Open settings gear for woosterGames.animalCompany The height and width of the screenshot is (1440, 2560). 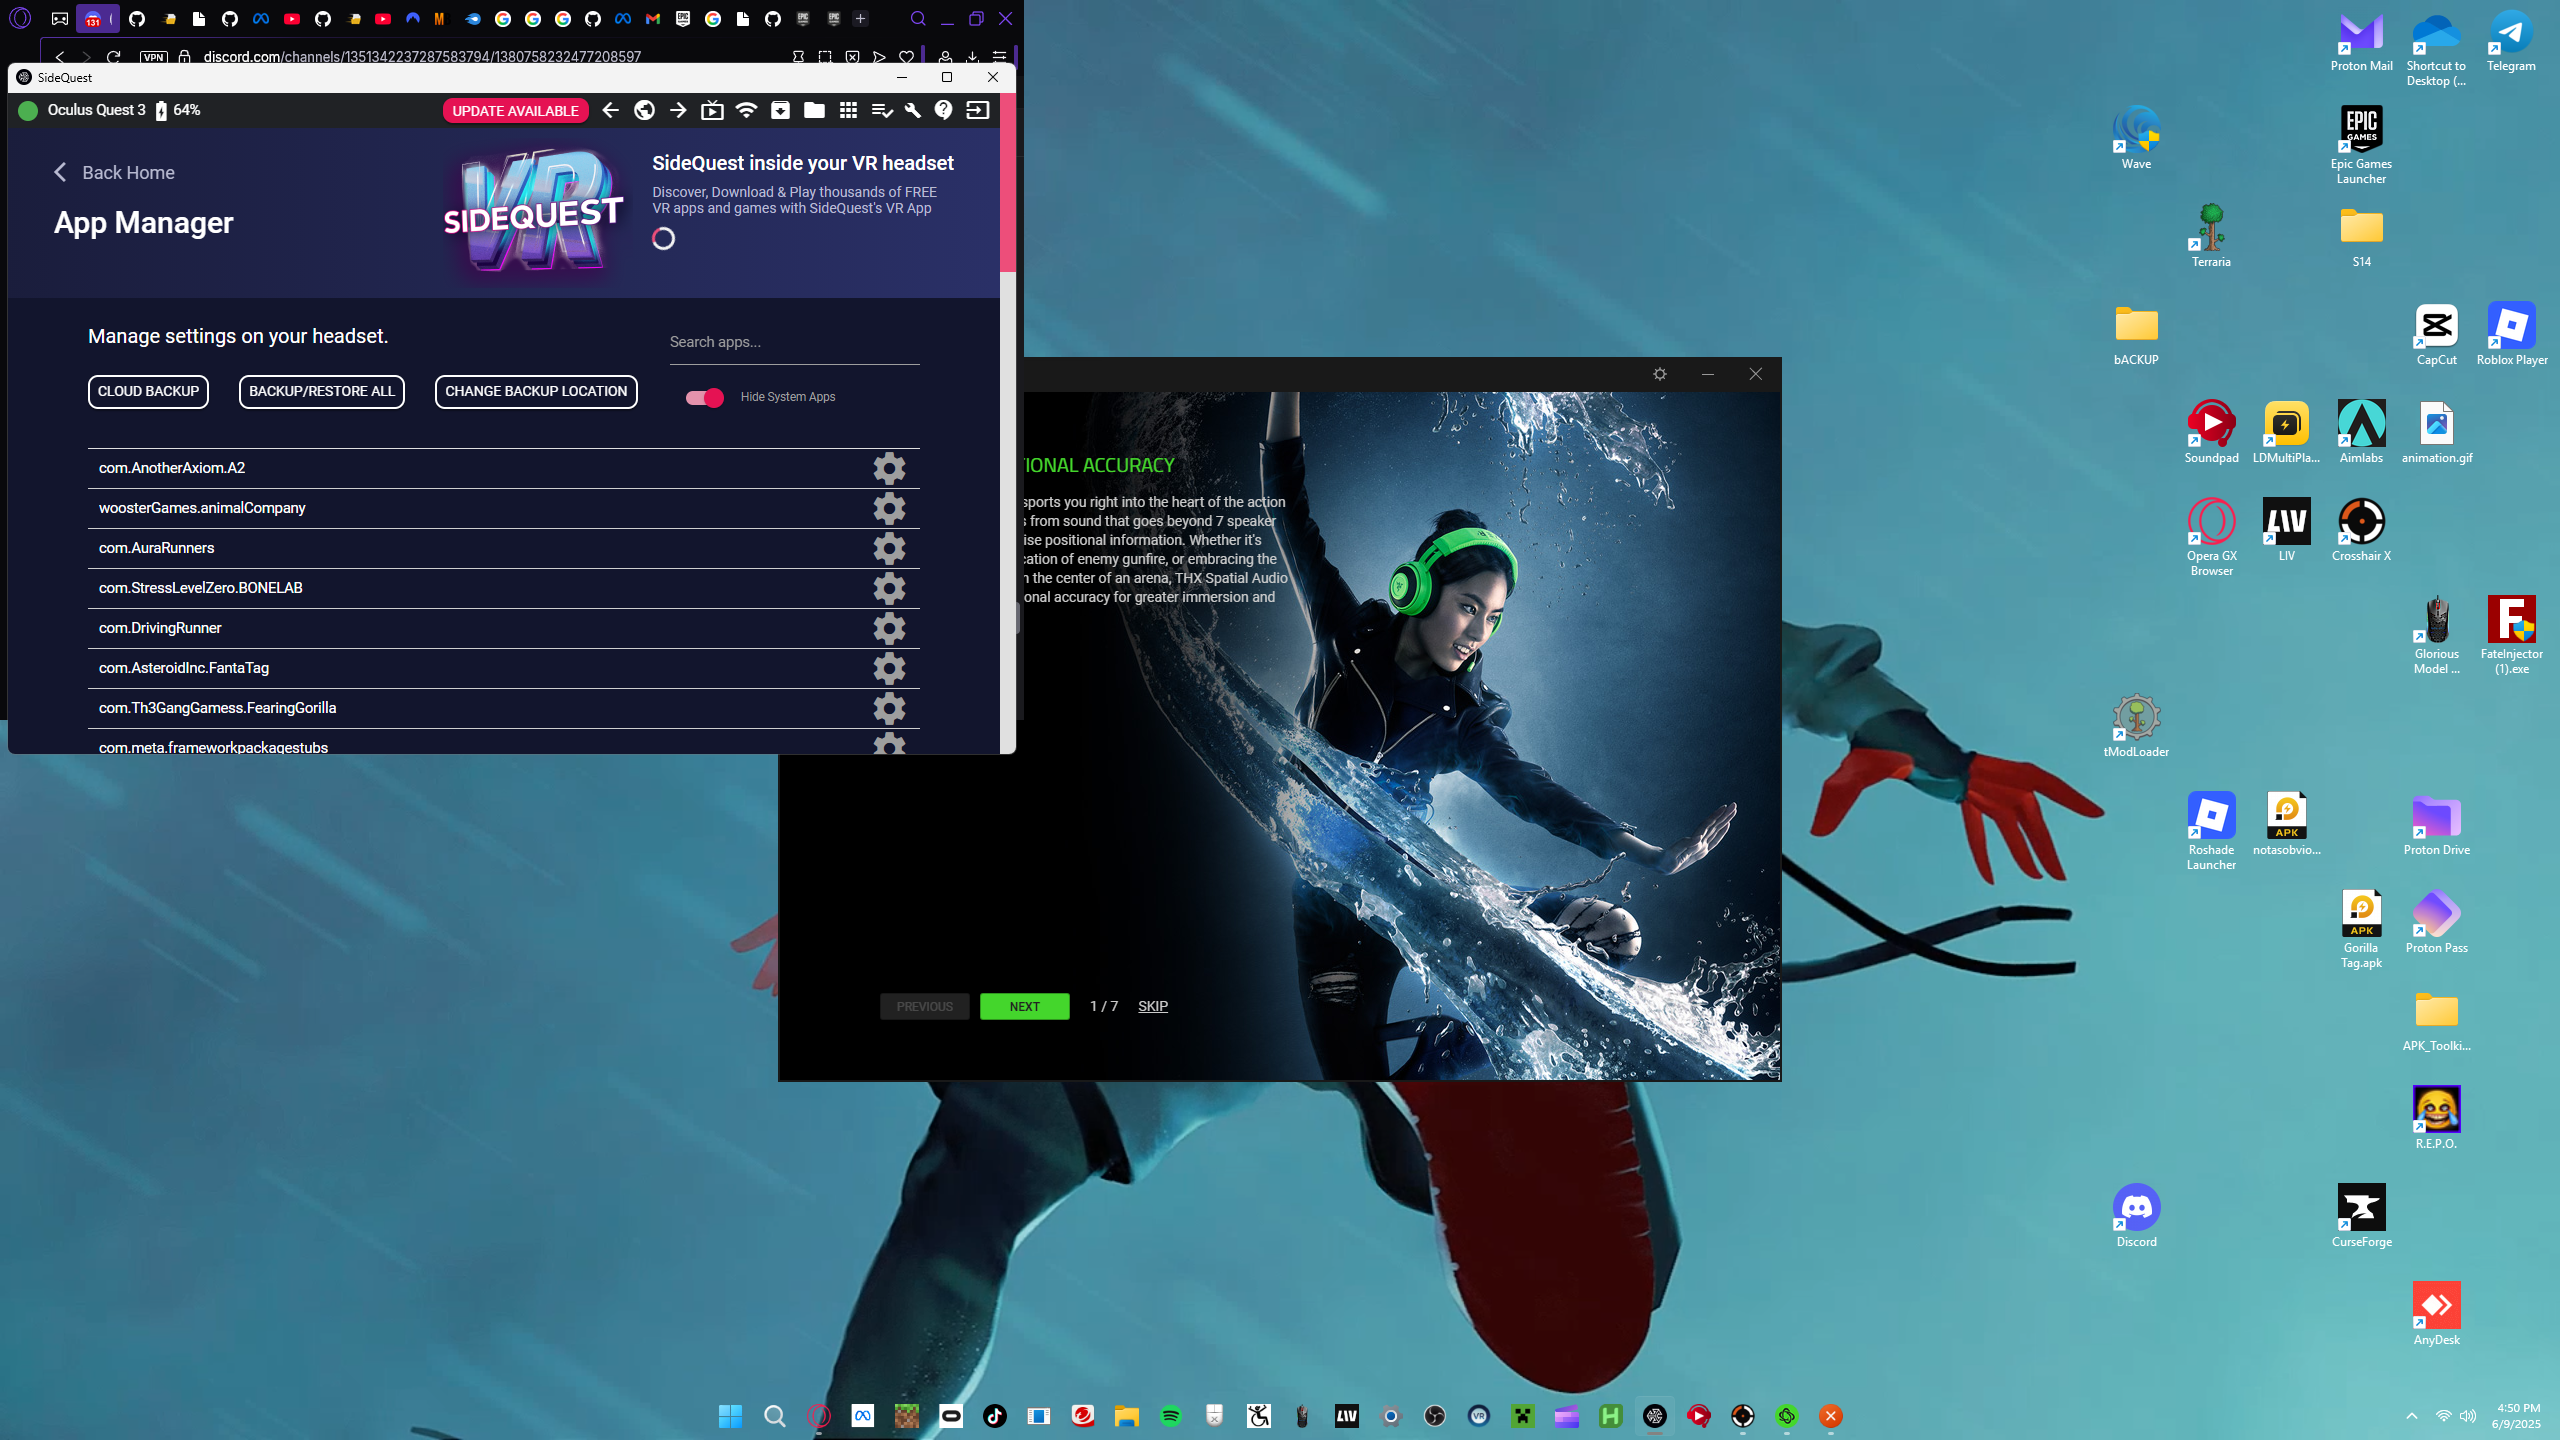coord(889,508)
